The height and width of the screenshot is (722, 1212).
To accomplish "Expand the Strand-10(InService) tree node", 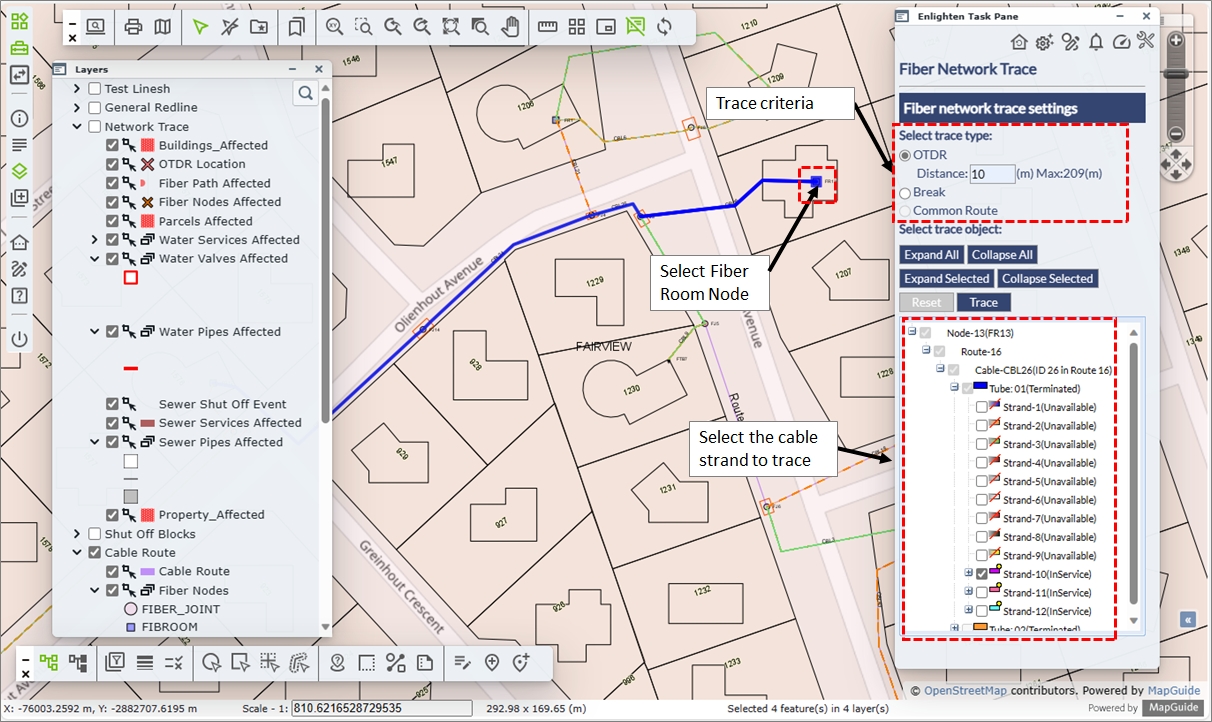I will point(968,574).
